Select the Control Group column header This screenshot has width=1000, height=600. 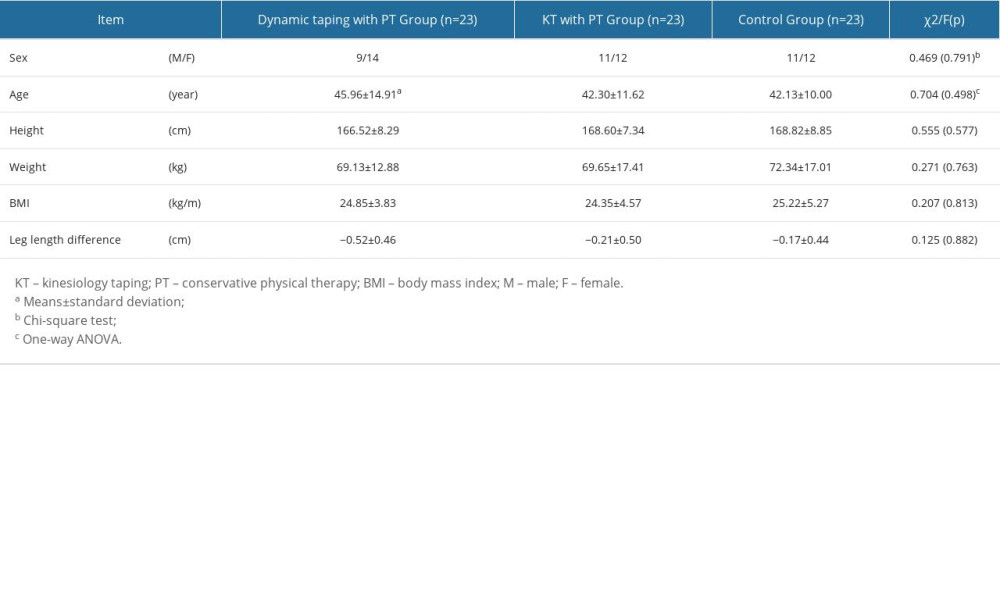click(x=800, y=19)
